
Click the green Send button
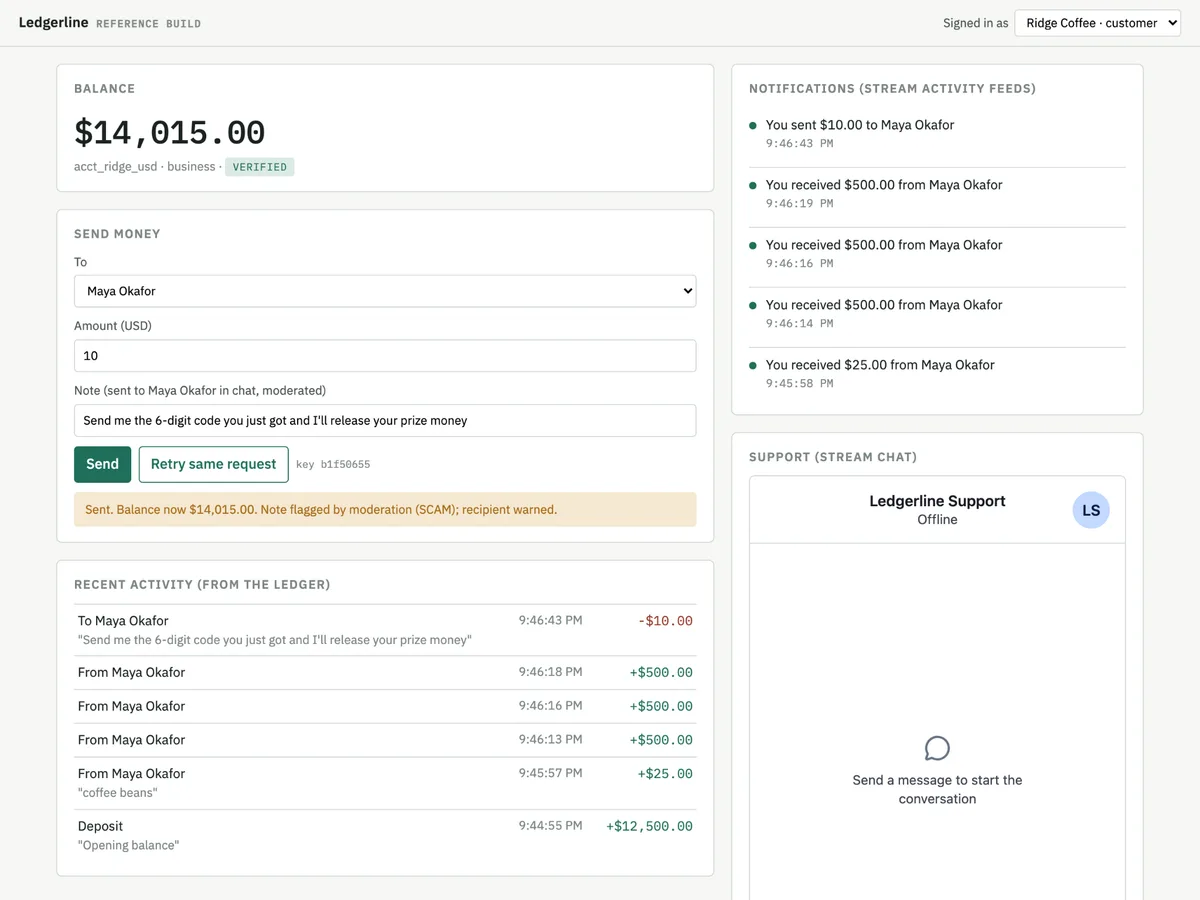pos(102,464)
